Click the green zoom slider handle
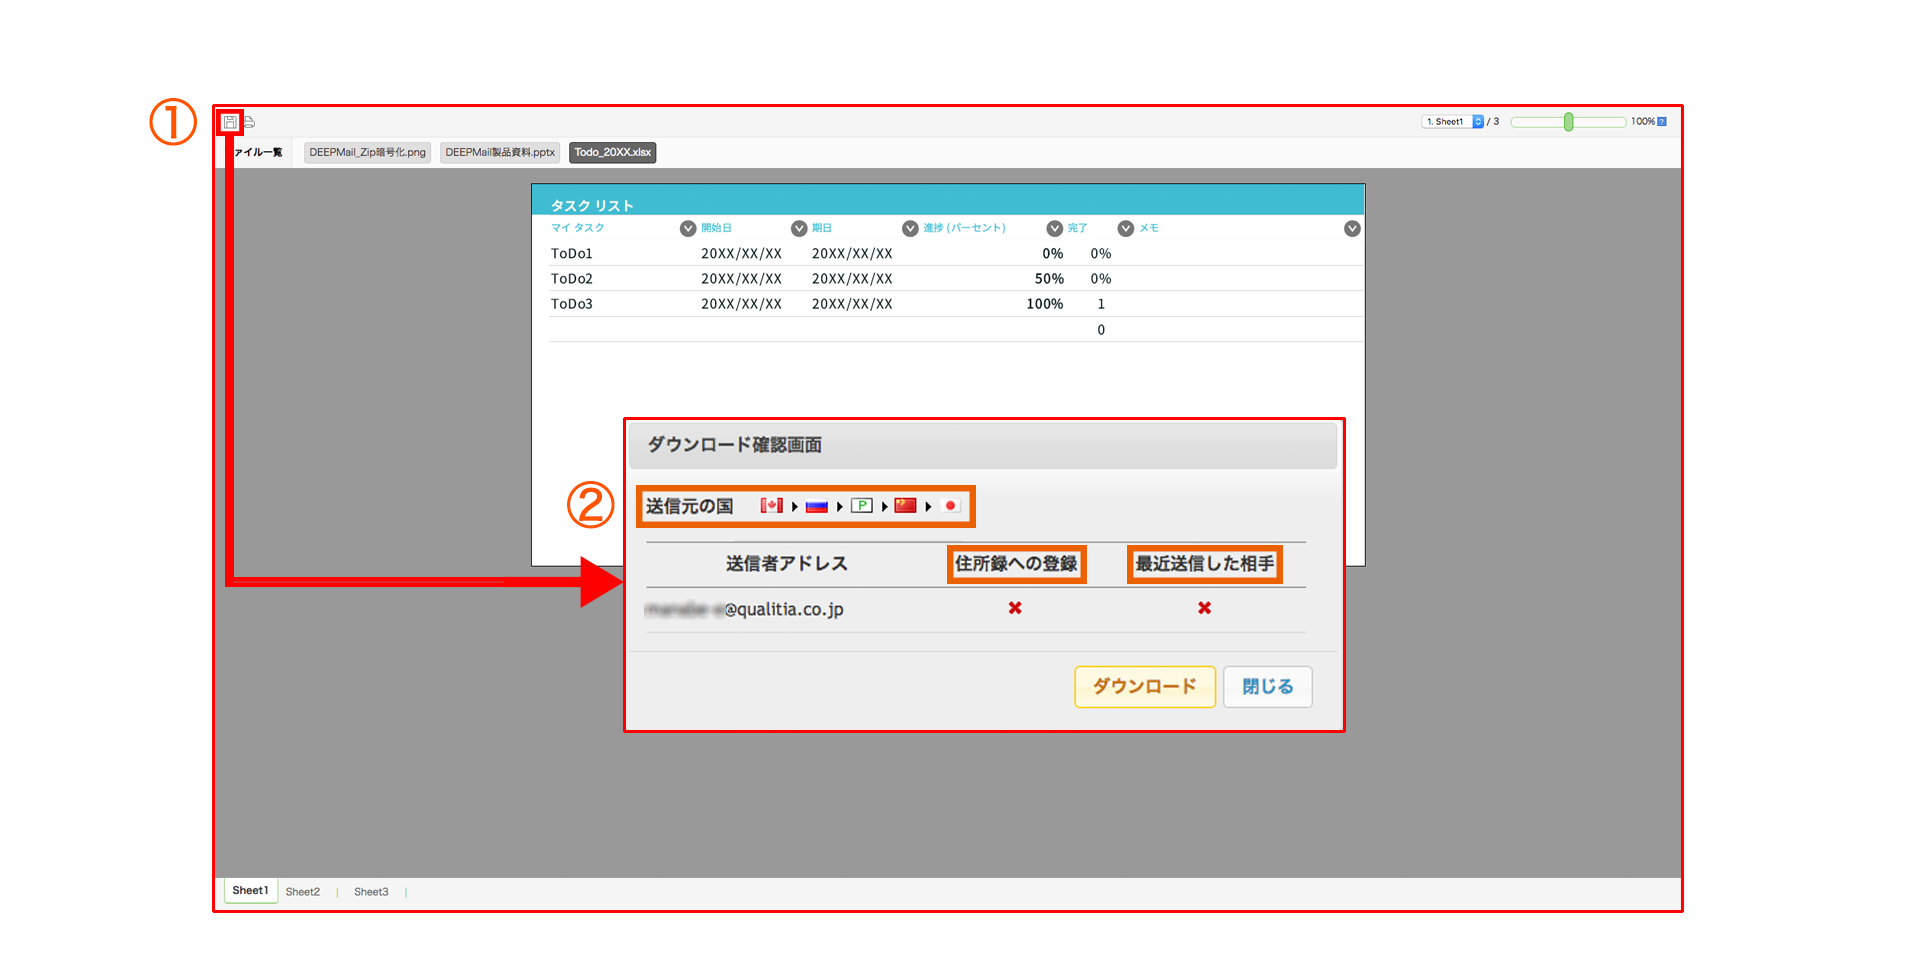The image size is (1914, 978). pyautogui.click(x=1568, y=122)
